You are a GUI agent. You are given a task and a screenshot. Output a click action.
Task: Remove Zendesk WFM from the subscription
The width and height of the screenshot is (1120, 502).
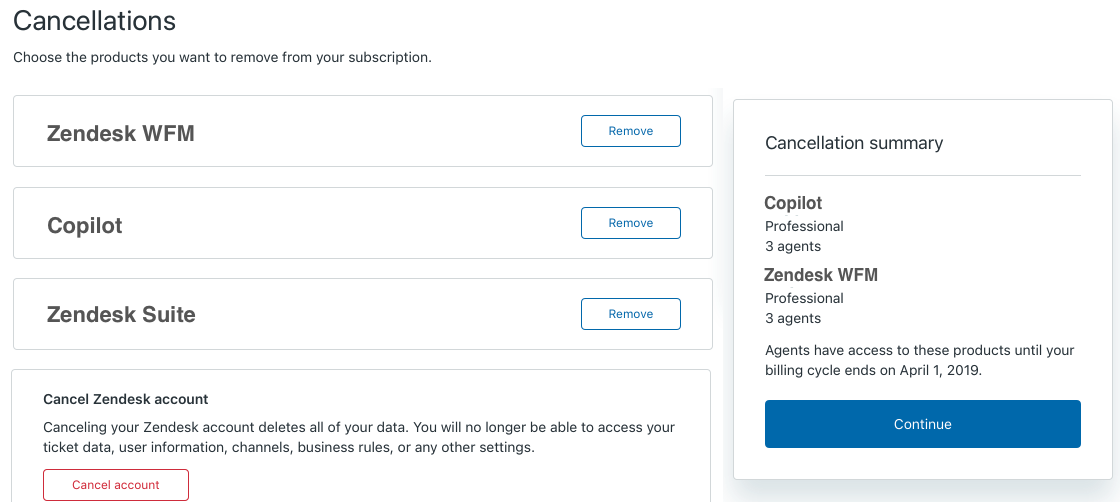pos(630,131)
